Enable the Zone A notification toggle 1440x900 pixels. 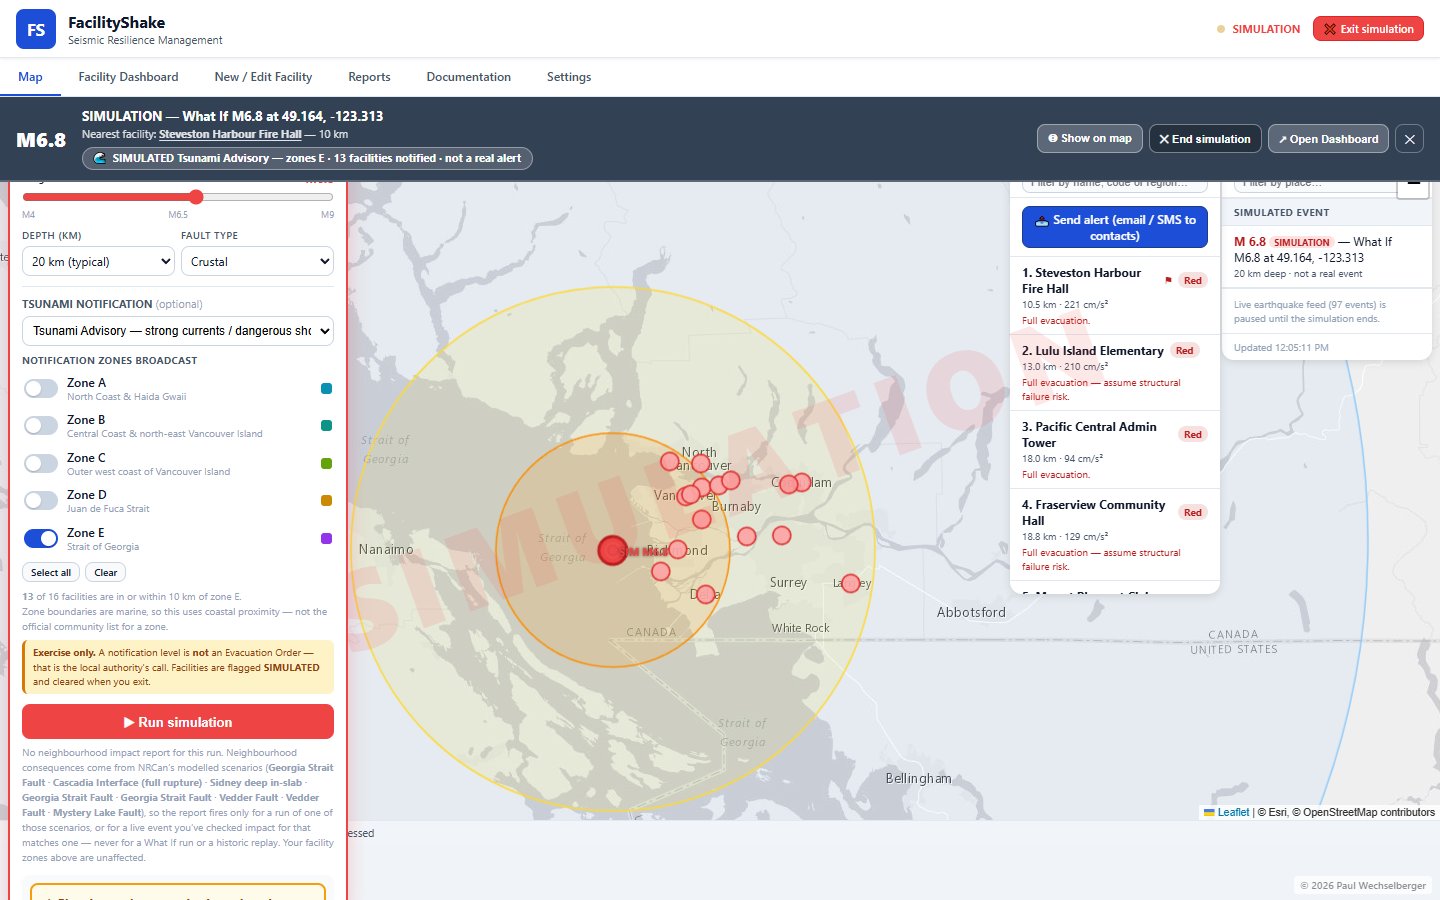click(41, 388)
